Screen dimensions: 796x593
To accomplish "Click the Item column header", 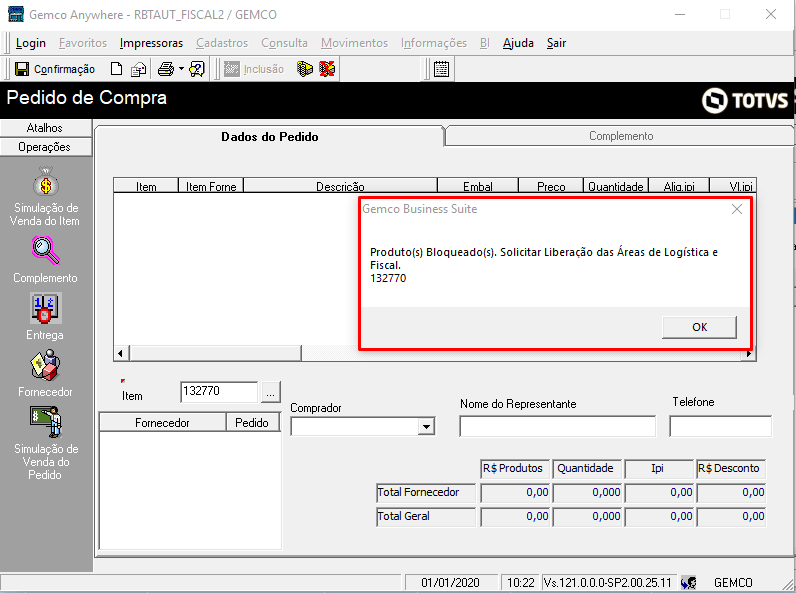I will coord(146,186).
